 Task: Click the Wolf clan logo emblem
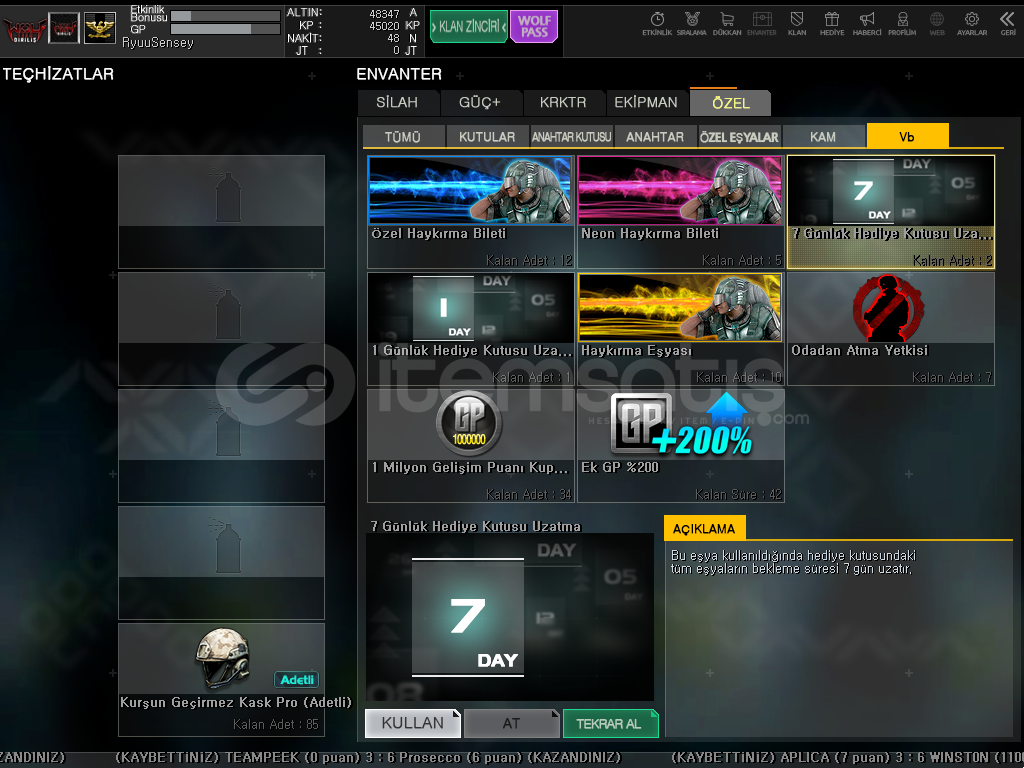pos(24,29)
